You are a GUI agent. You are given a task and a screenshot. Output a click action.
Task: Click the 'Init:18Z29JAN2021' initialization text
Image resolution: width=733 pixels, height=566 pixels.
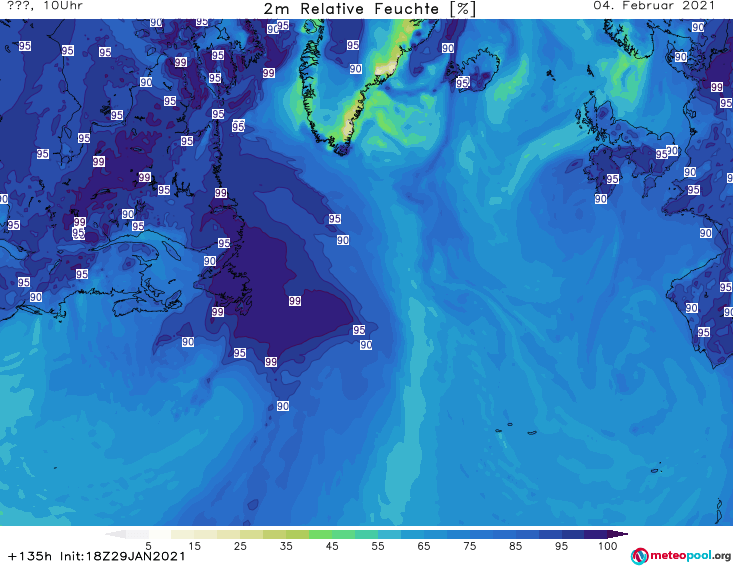point(122,556)
